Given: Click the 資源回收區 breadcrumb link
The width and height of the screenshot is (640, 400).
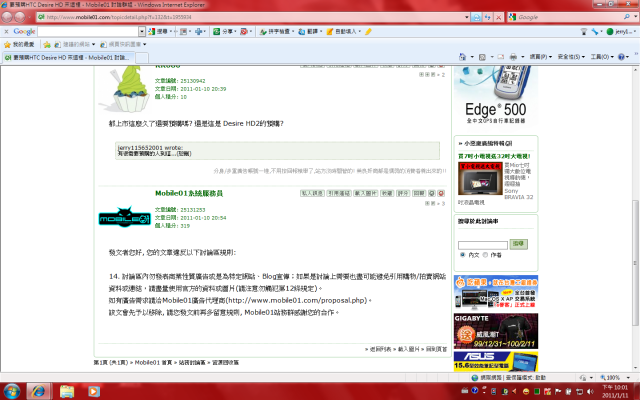Looking at the screenshot, I should click(x=225, y=362).
